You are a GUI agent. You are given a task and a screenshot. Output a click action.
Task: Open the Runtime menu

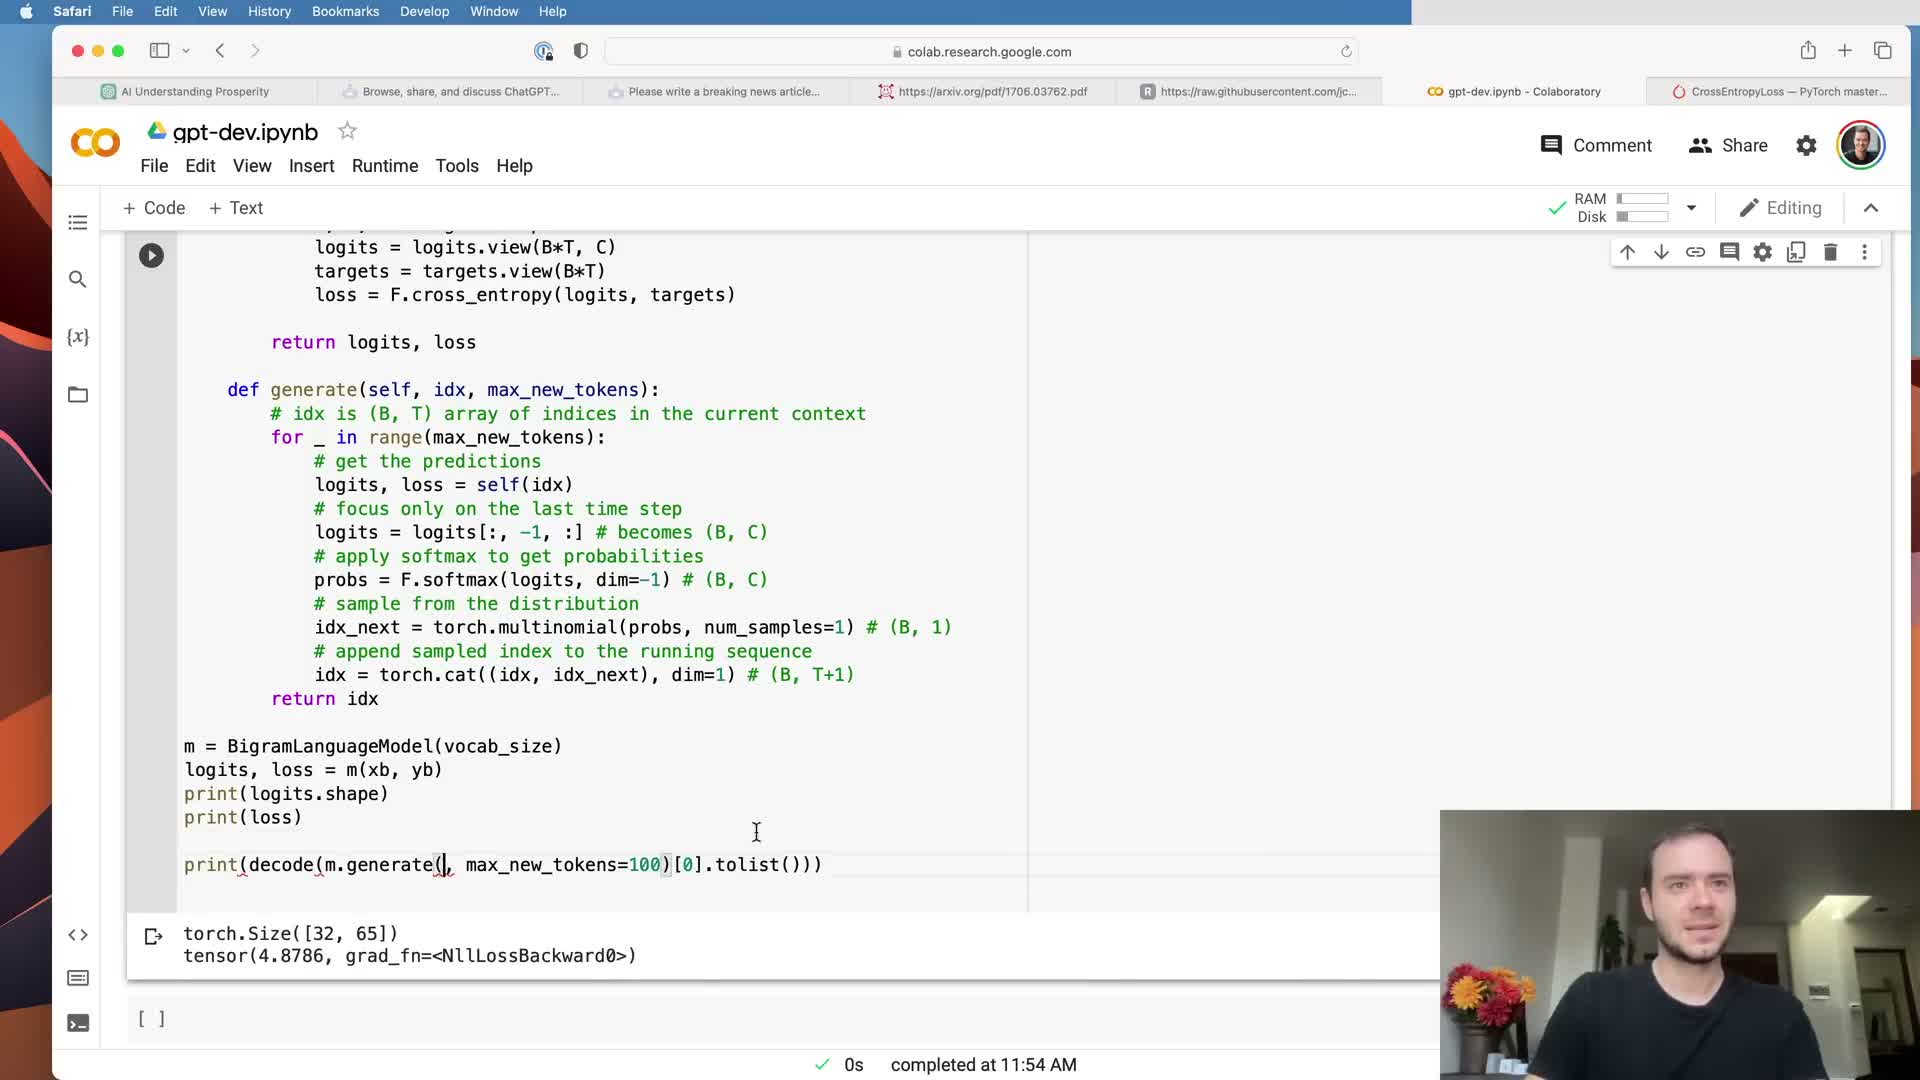tap(384, 166)
